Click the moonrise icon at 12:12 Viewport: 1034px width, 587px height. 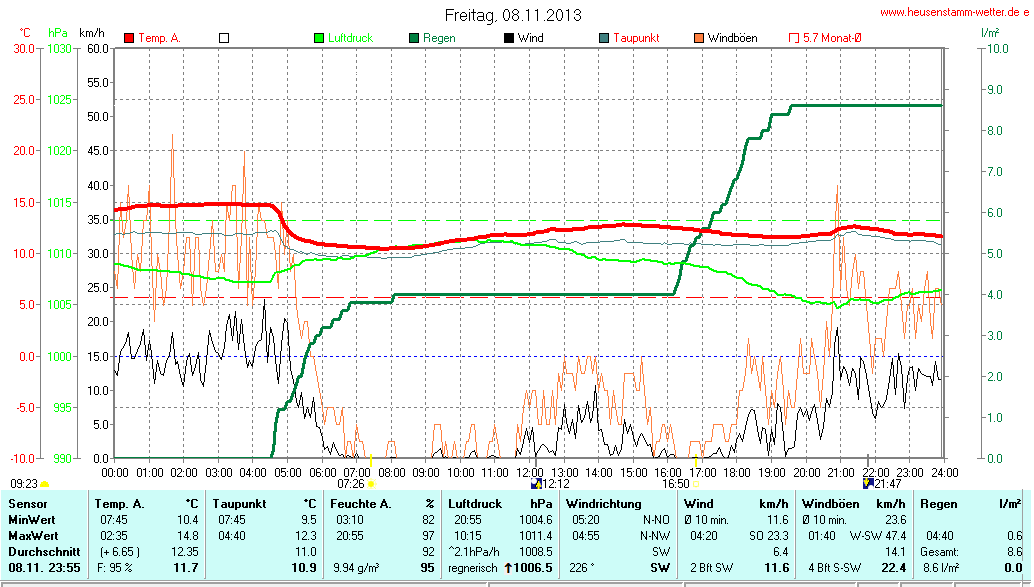pos(536,483)
